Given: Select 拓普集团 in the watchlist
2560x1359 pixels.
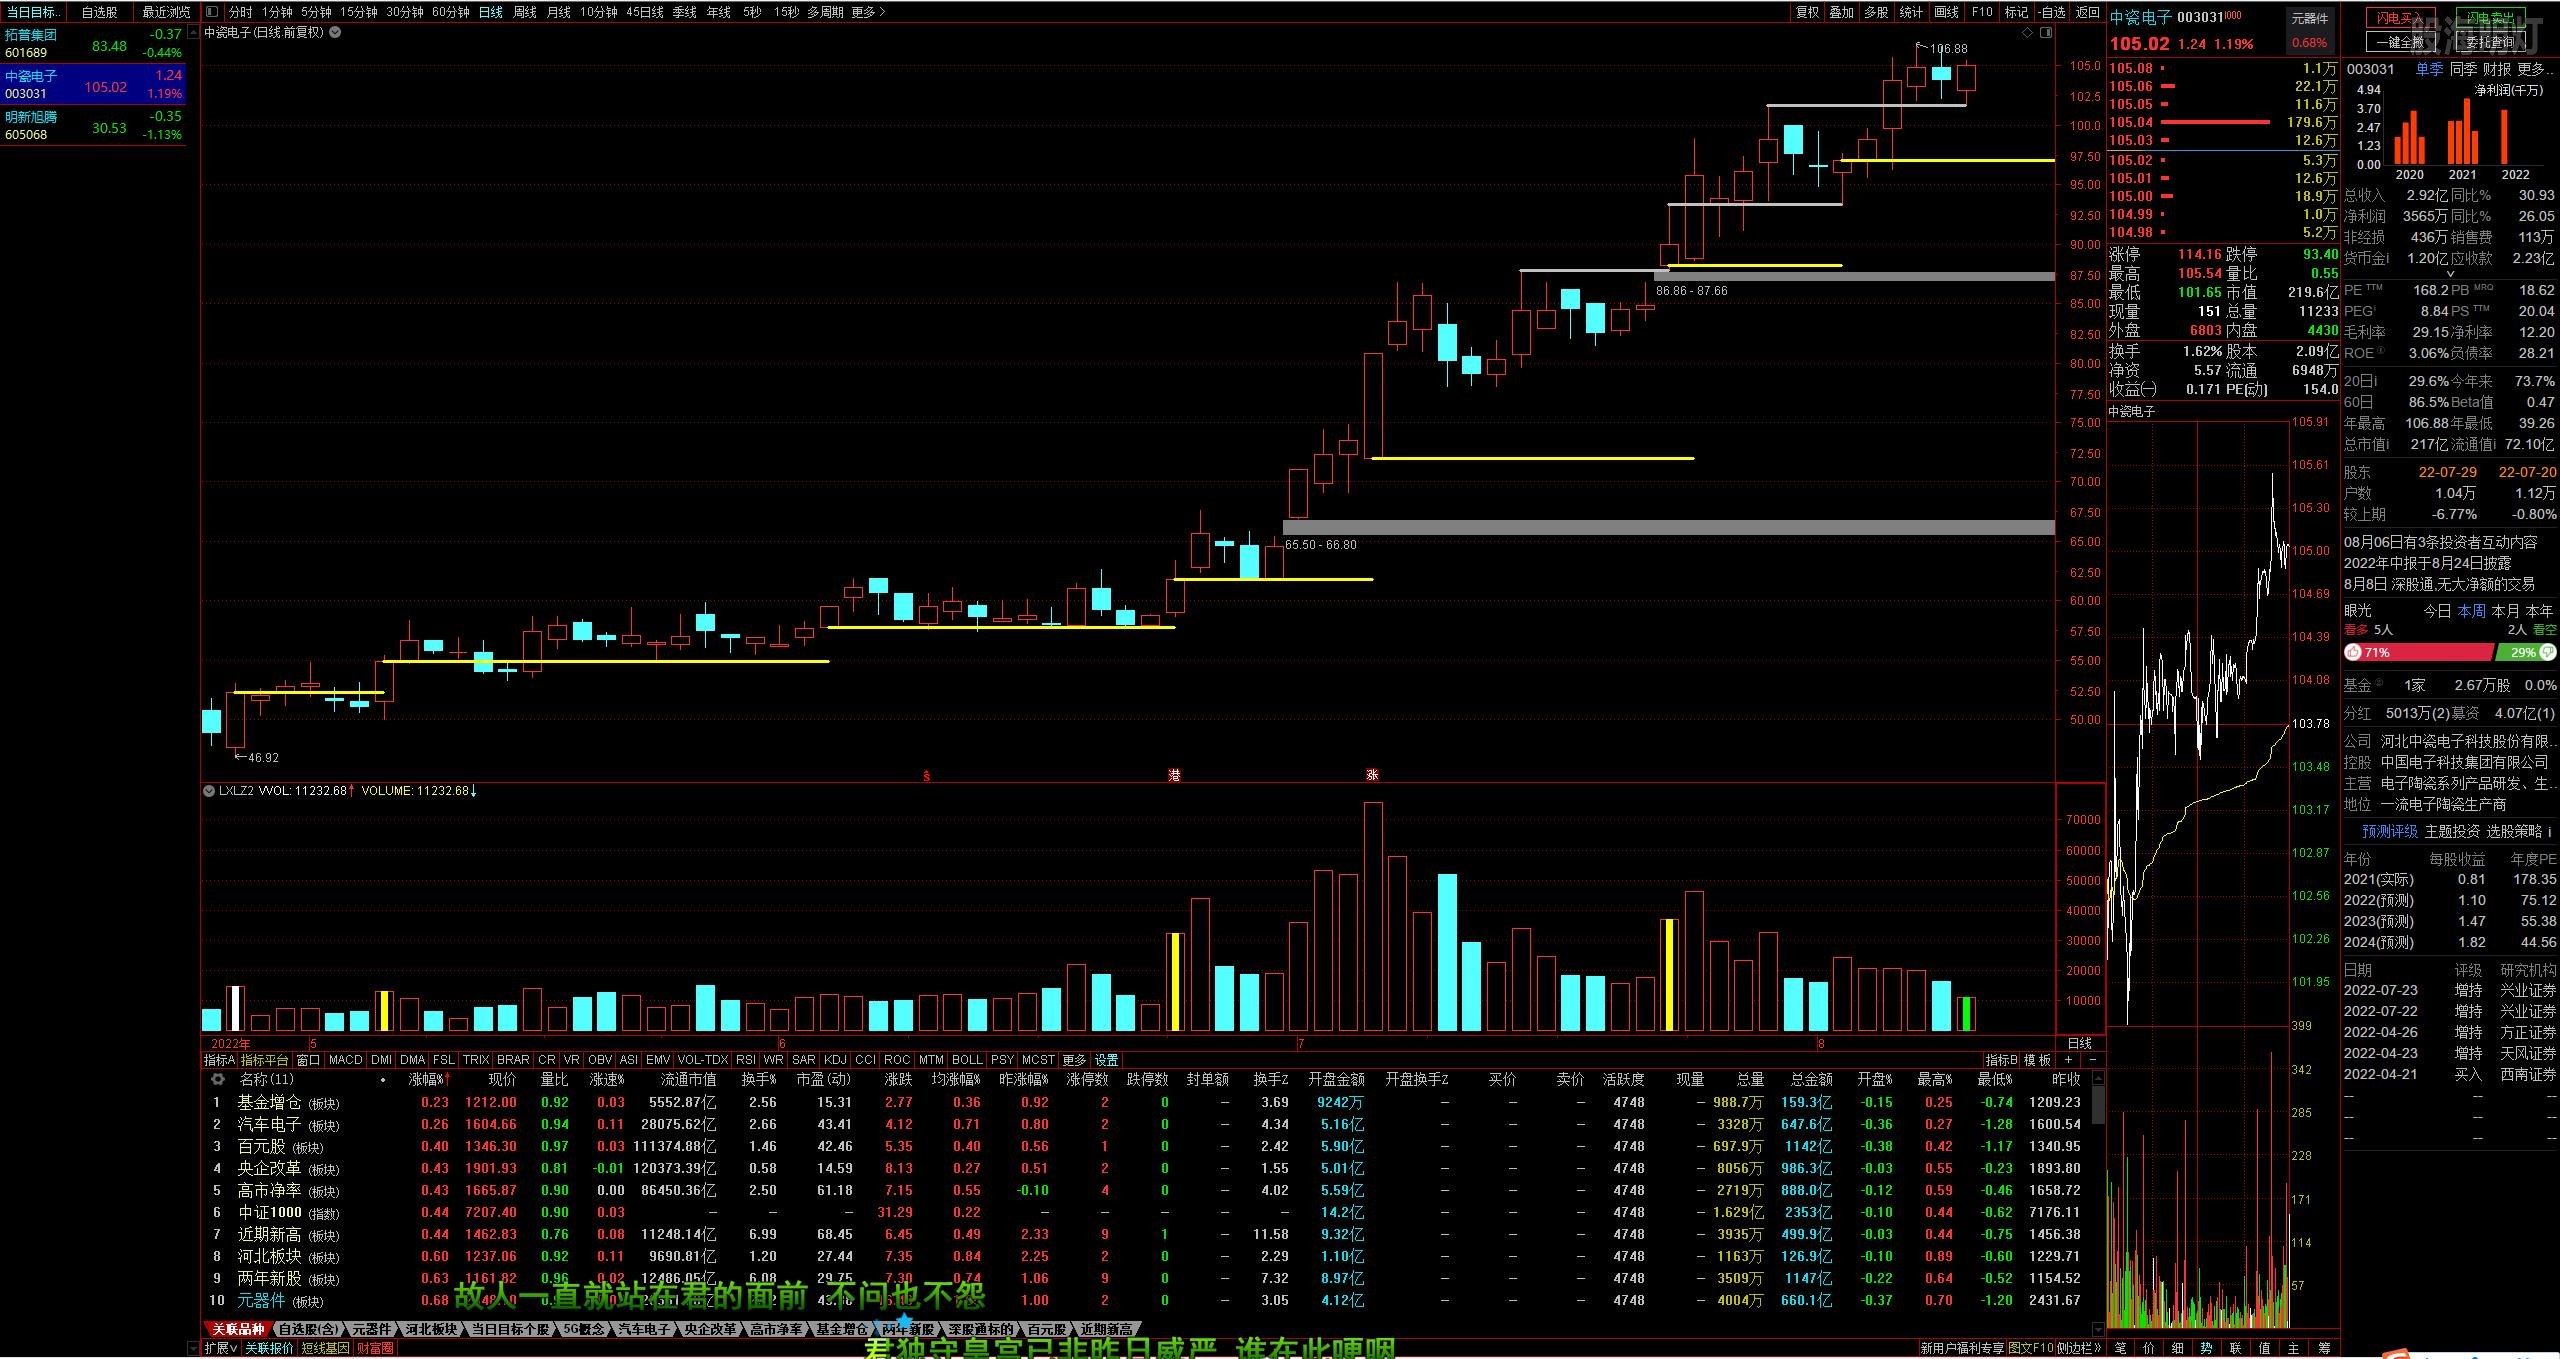Looking at the screenshot, I should [92, 43].
